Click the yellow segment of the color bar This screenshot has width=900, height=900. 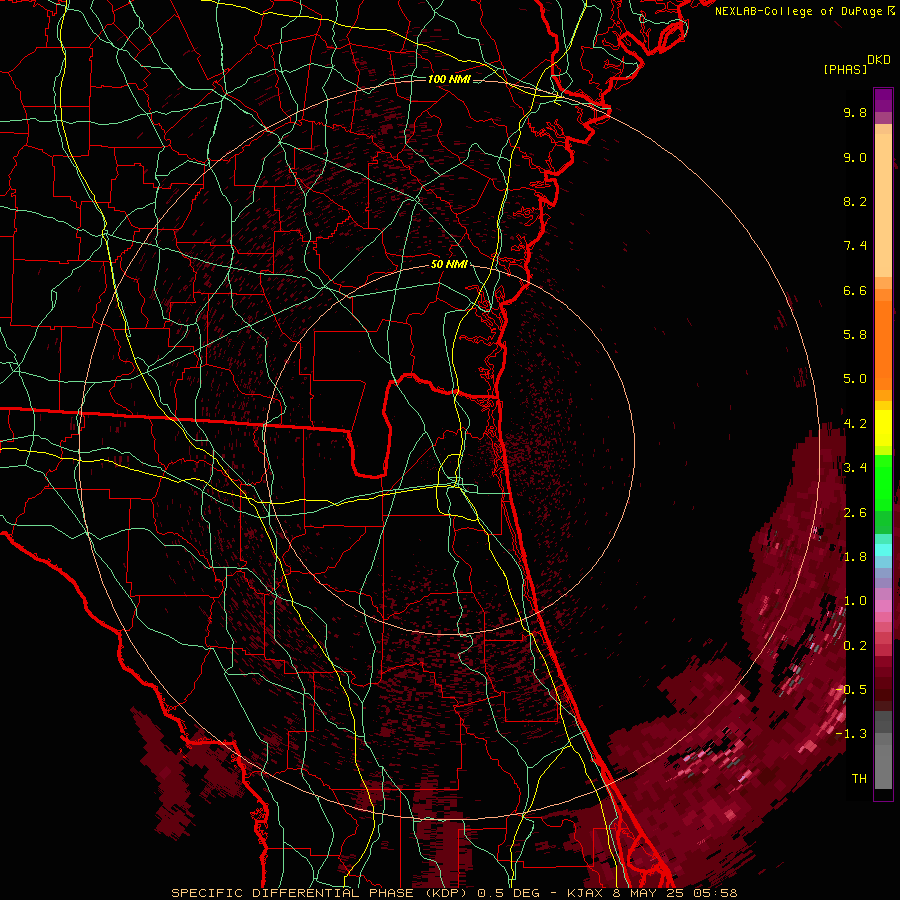[x=883, y=428]
